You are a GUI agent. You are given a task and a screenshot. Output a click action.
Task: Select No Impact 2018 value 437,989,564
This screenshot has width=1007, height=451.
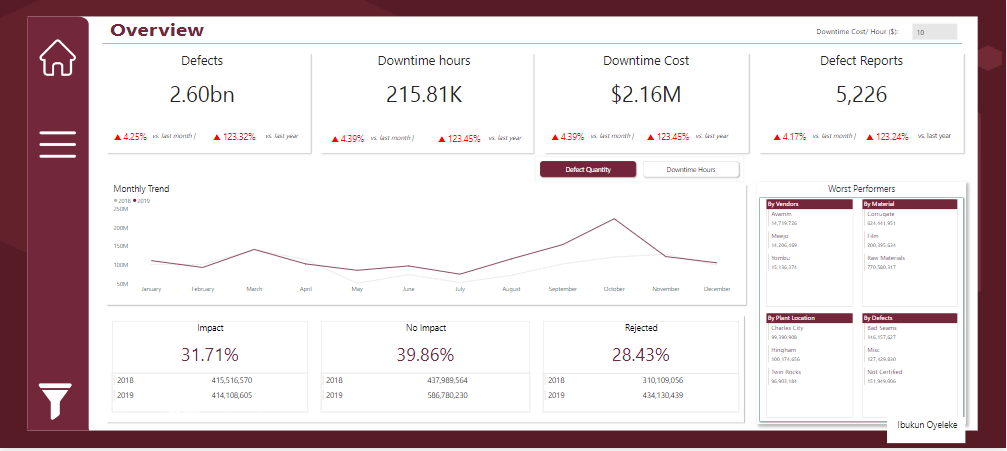447,380
